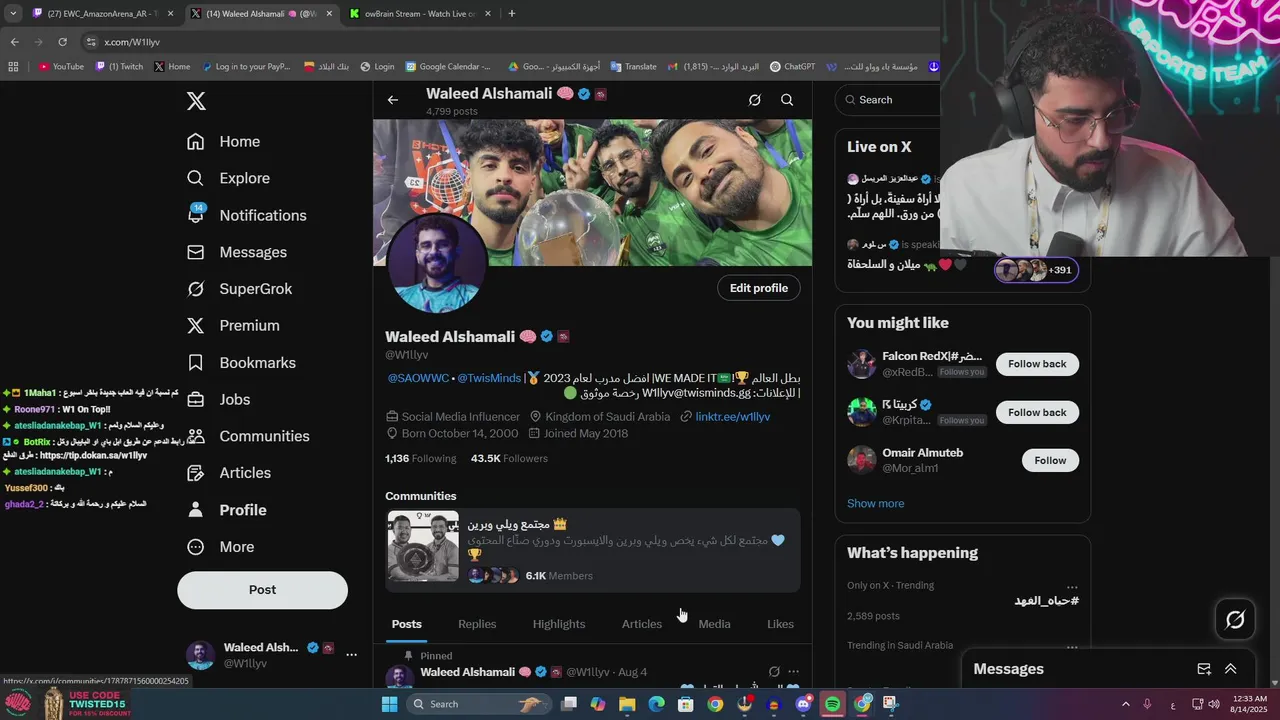
Task: Open the @TwisMinds mention link
Action: pos(489,378)
